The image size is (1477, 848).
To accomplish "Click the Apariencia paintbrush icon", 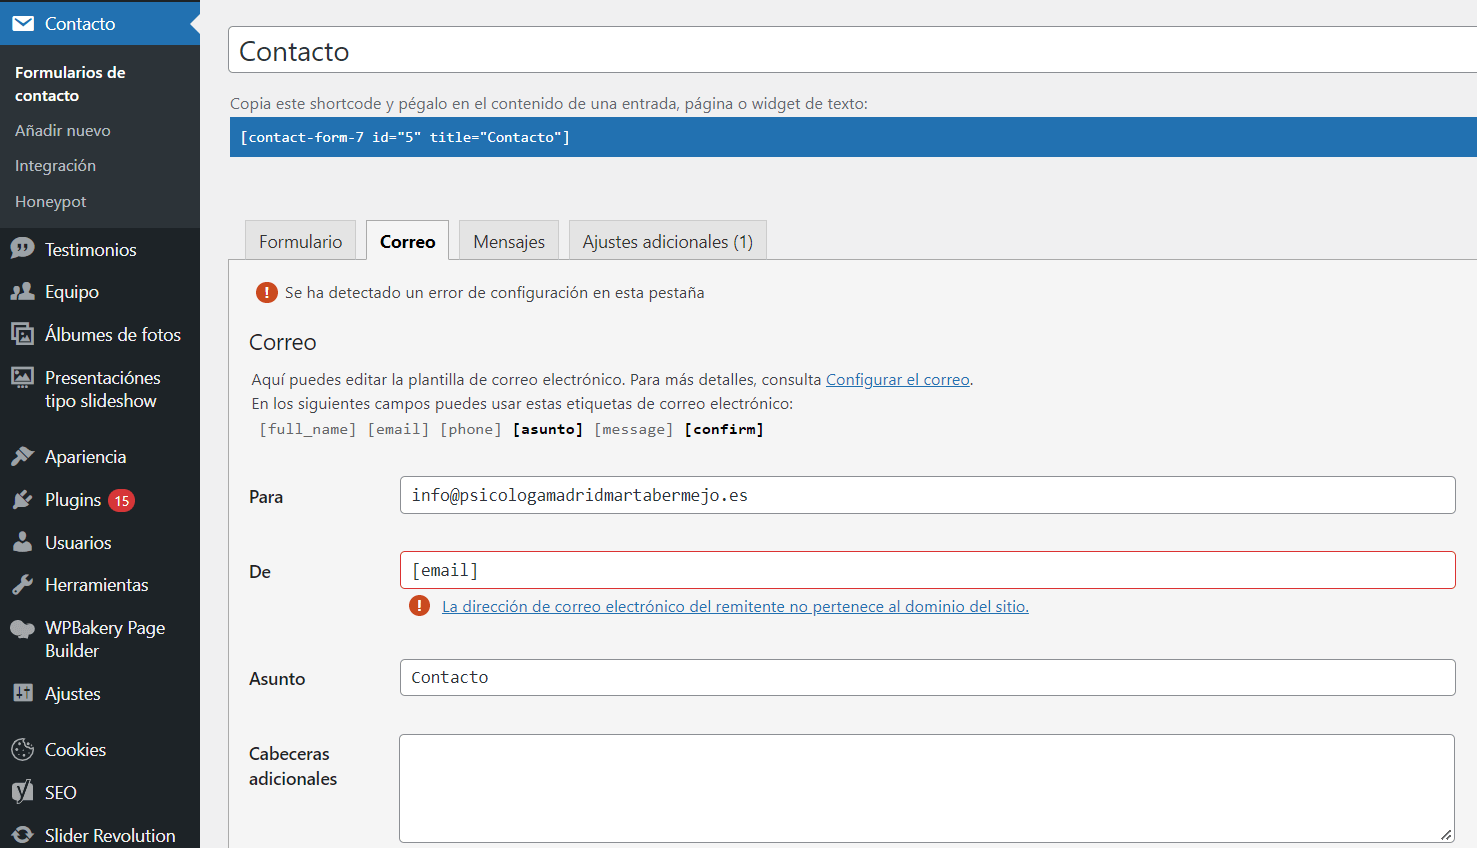I will click(23, 456).
